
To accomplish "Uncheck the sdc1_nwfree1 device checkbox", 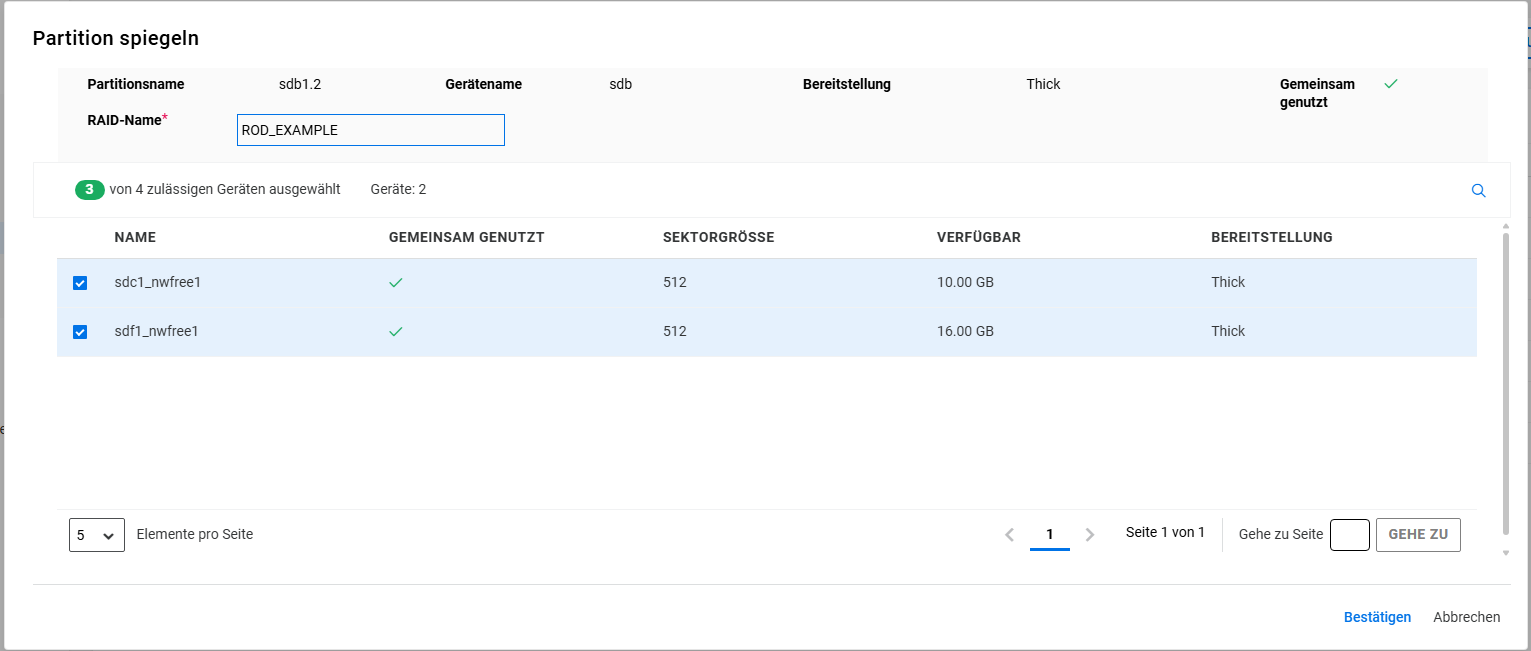I will click(x=80, y=283).
